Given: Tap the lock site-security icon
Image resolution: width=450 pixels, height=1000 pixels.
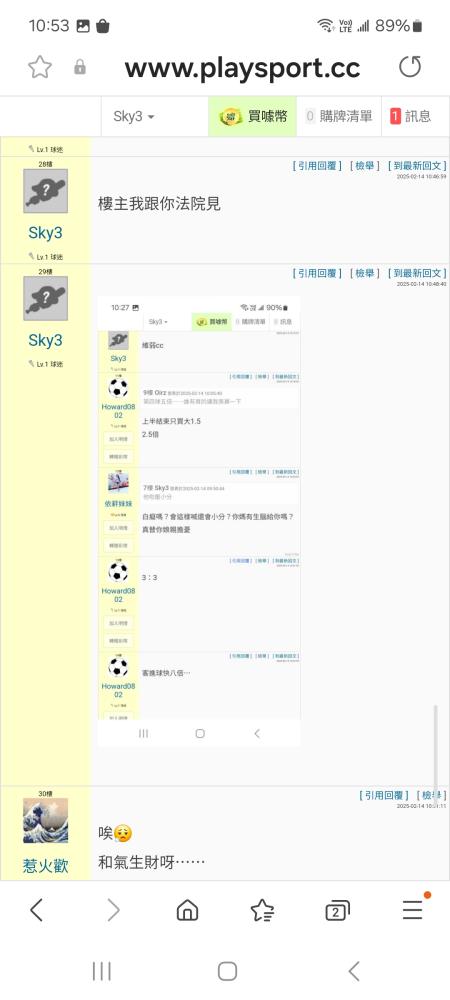Looking at the screenshot, I should 80,67.
